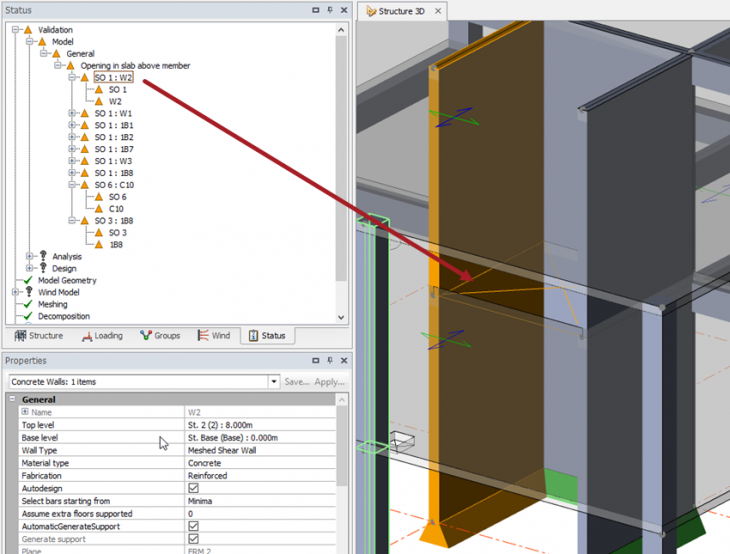The height and width of the screenshot is (554, 730).
Task: Uncheck AutomaticGenerateSupport checkbox
Action: point(193,526)
